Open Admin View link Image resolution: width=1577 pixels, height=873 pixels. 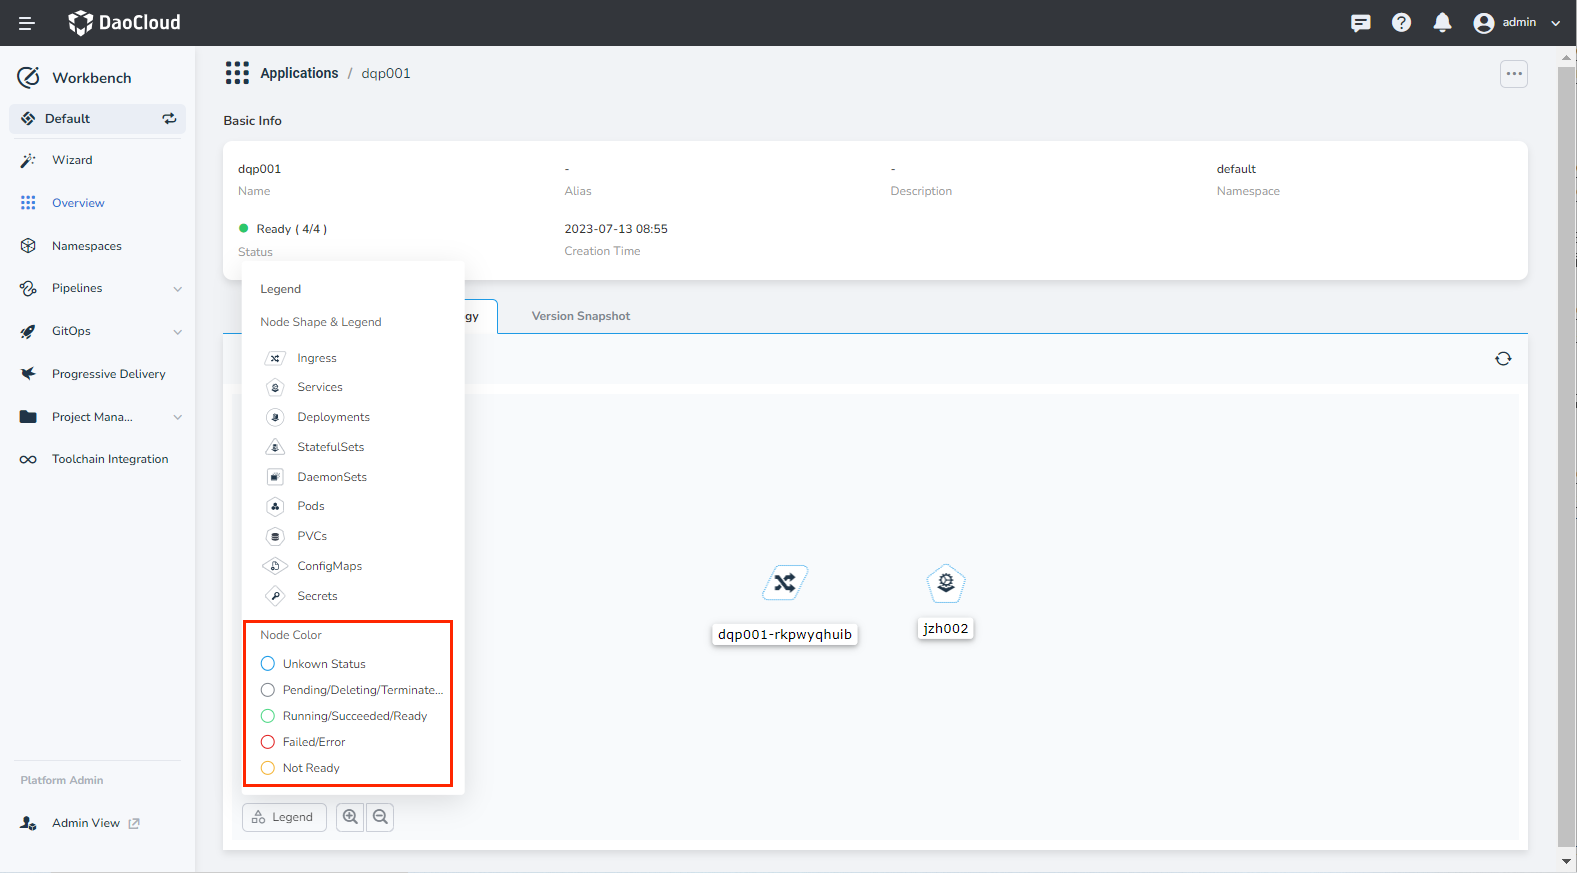point(86,823)
